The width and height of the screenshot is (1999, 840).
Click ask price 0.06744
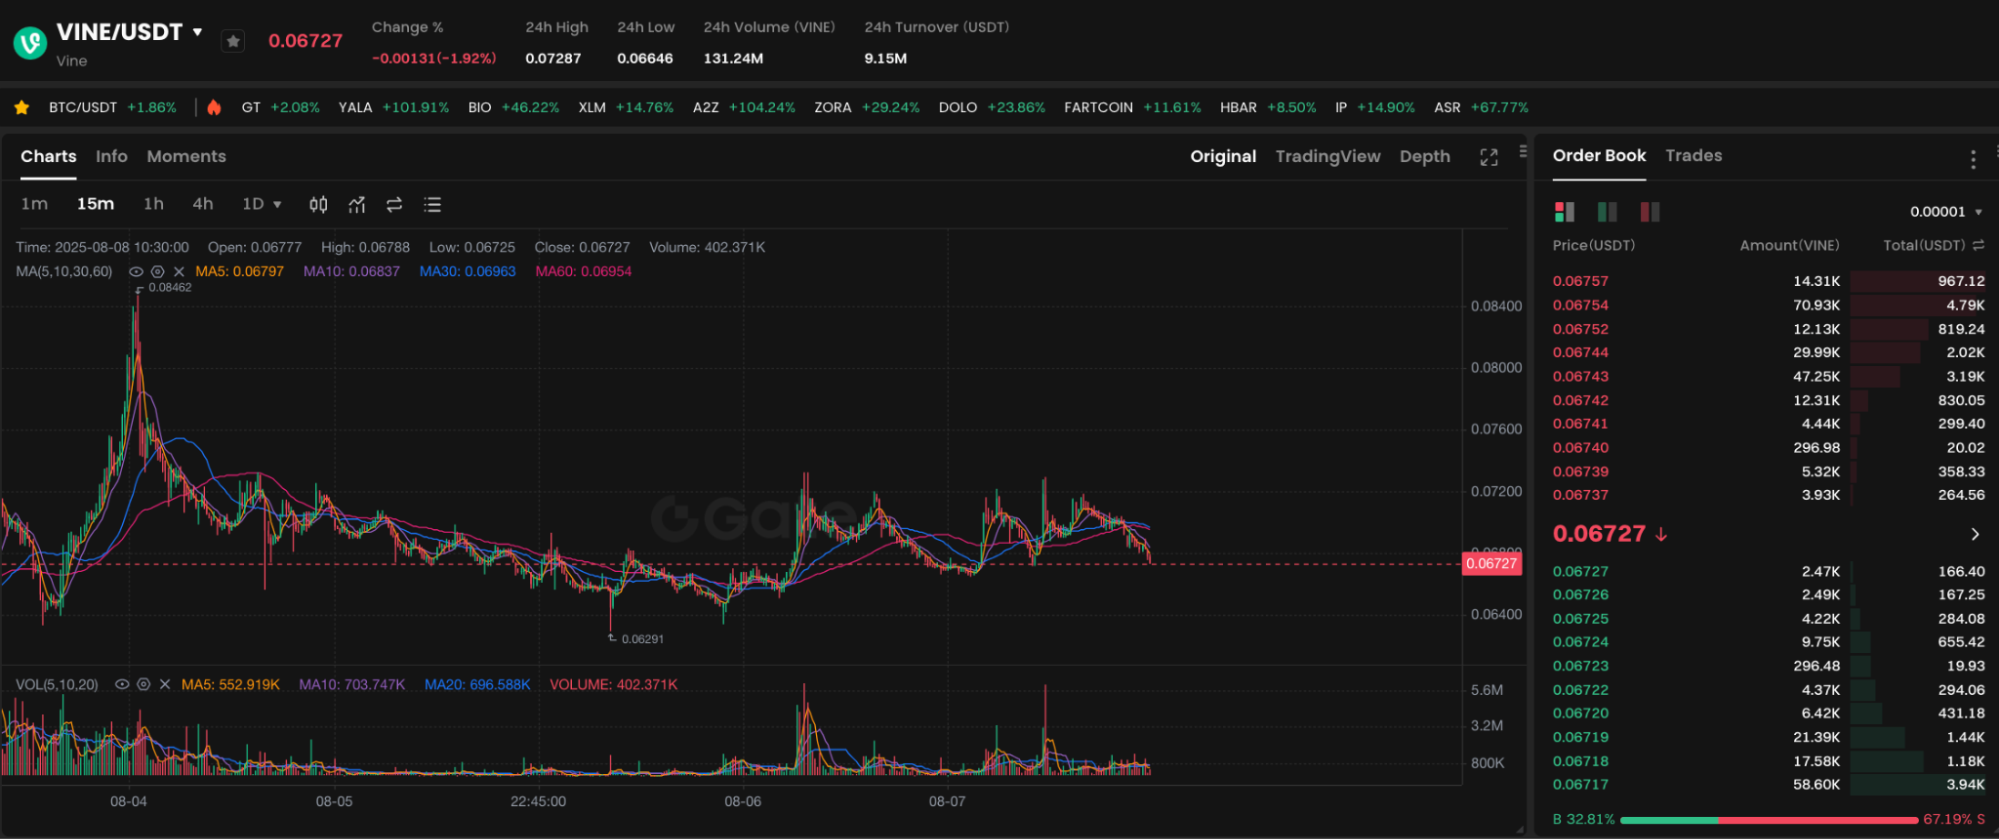pos(1580,352)
